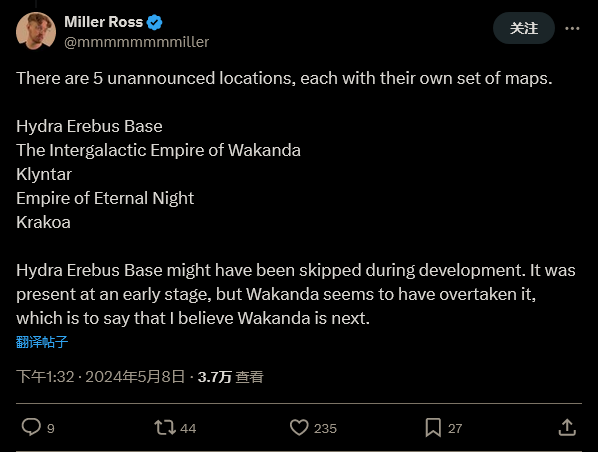Click the Miller Ross display name
This screenshot has width=598, height=452.
point(103,22)
